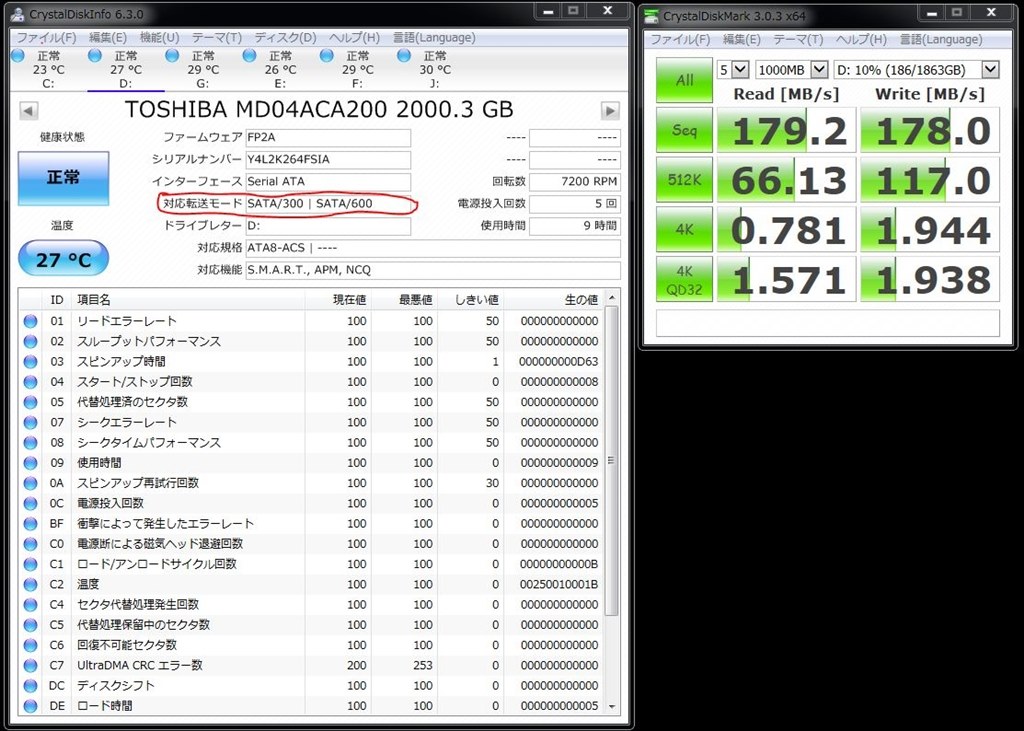Open ファイル(F) menu in CrystalDiskMark
The image size is (1024, 731).
(x=680, y=39)
